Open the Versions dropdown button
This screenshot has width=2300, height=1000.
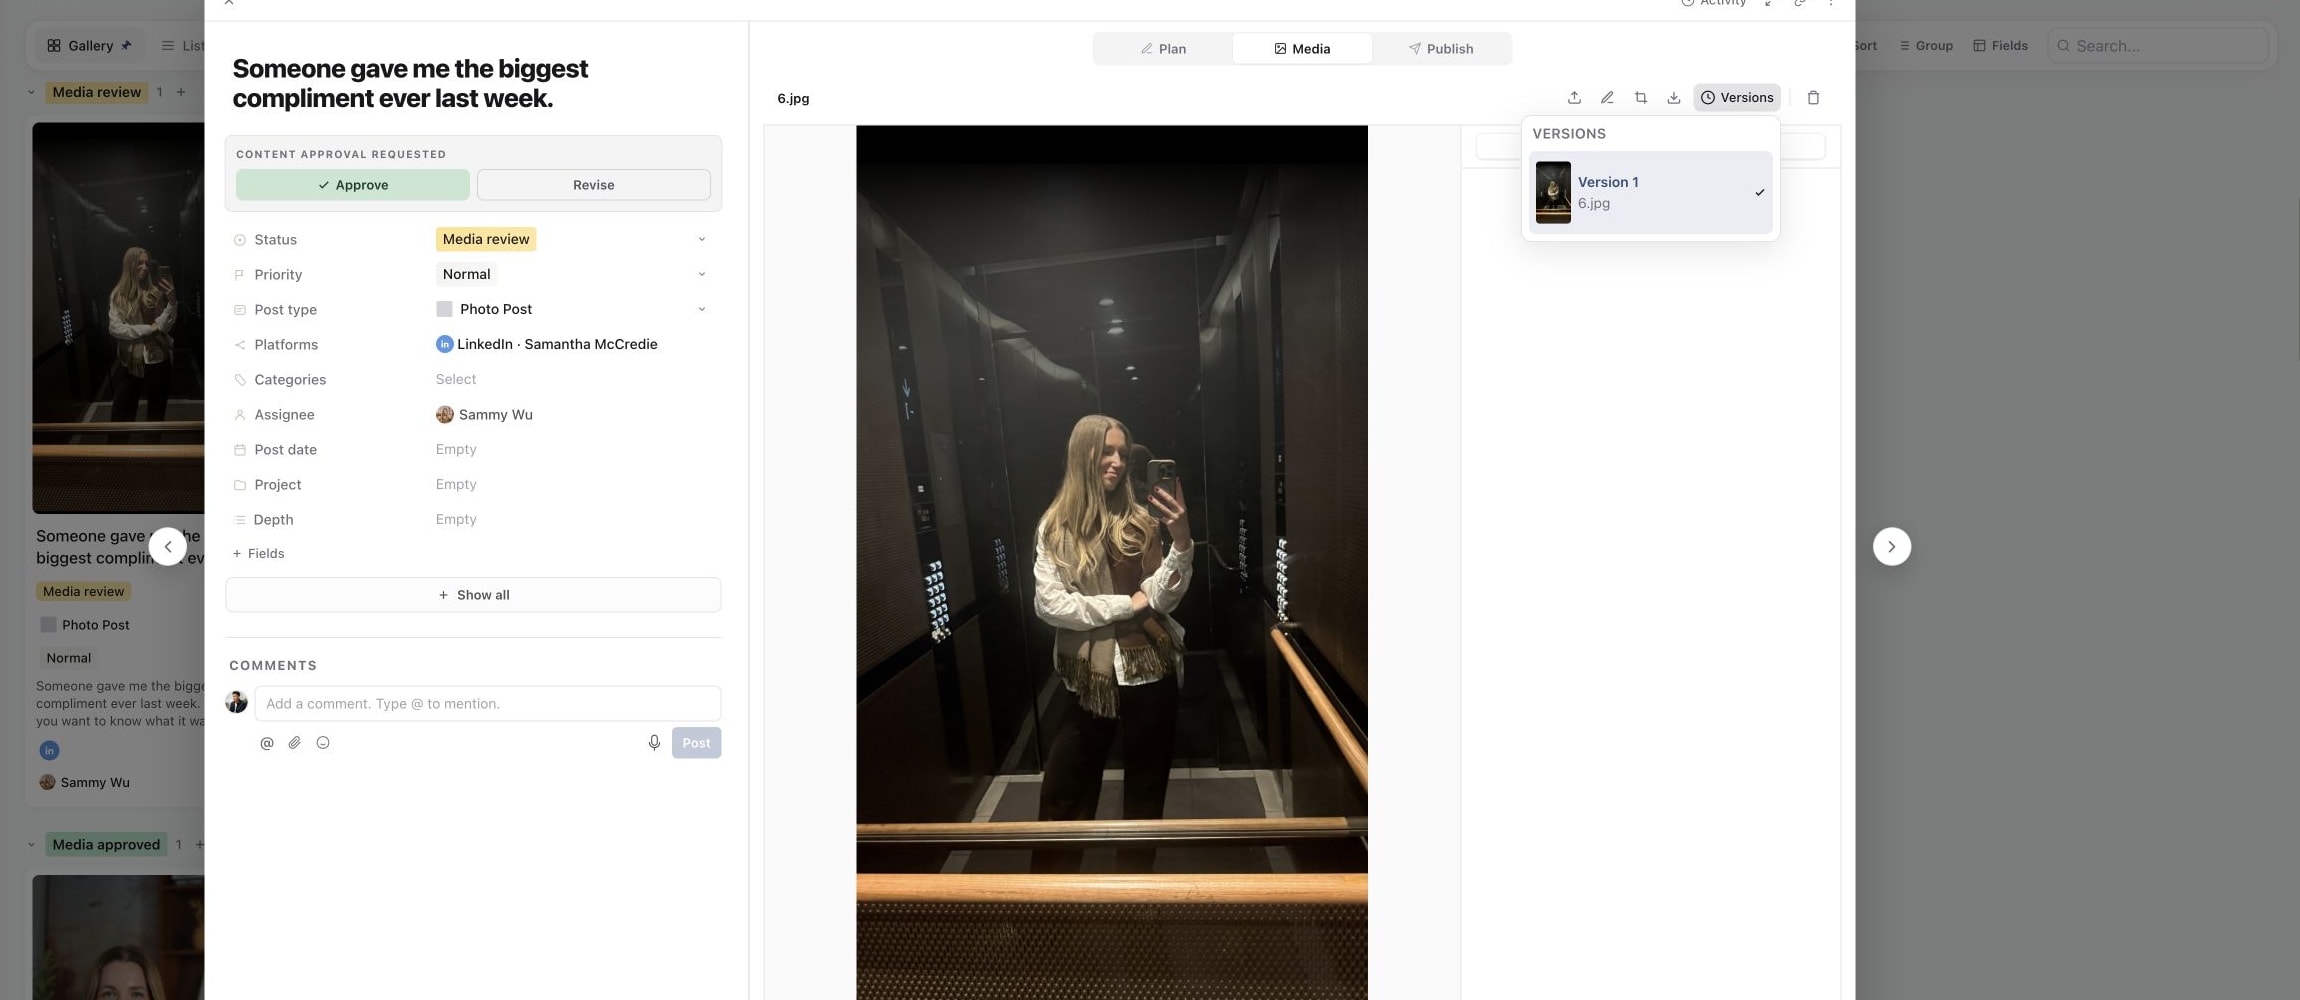(1737, 98)
